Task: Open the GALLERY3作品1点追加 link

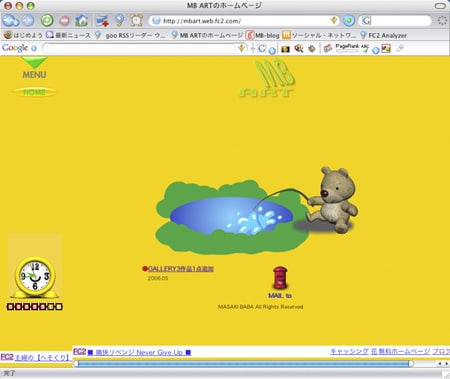Action: 181,269
